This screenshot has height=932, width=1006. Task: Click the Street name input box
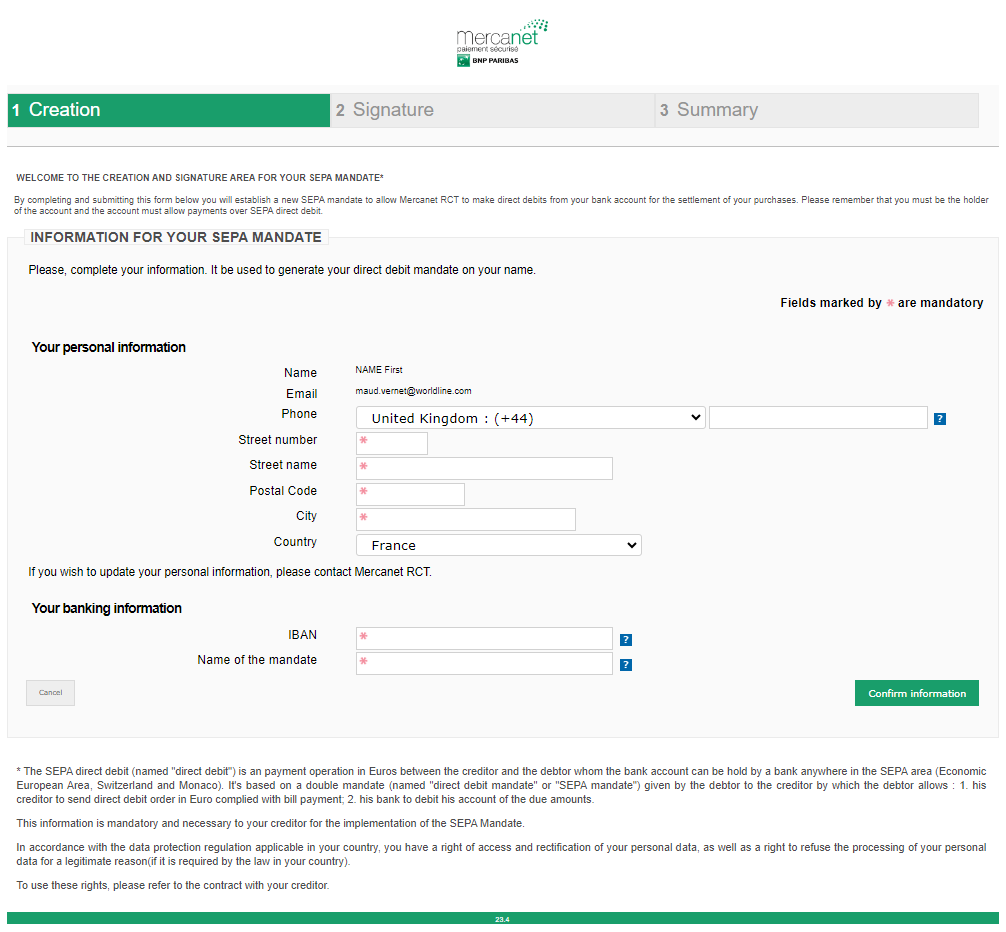tap(484, 468)
